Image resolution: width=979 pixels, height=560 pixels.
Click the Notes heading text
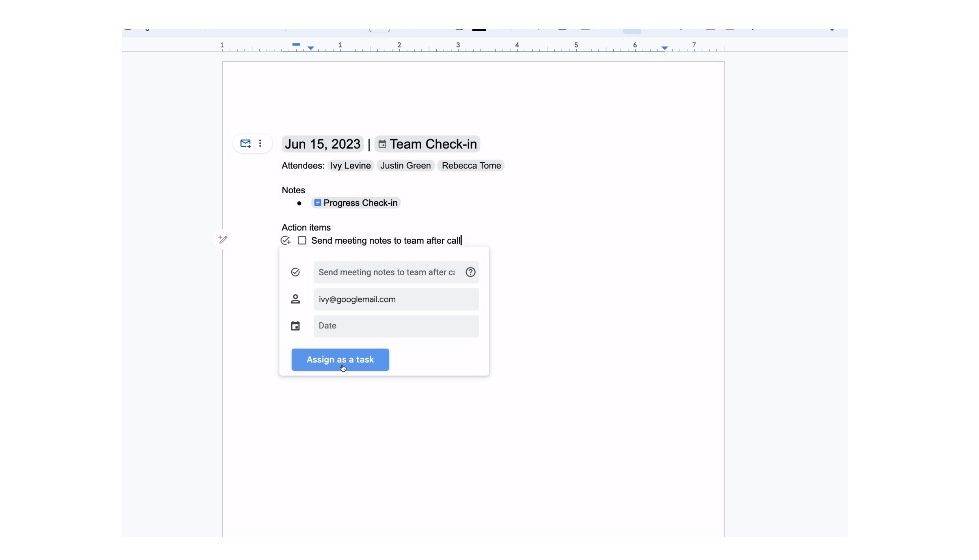[x=293, y=190]
